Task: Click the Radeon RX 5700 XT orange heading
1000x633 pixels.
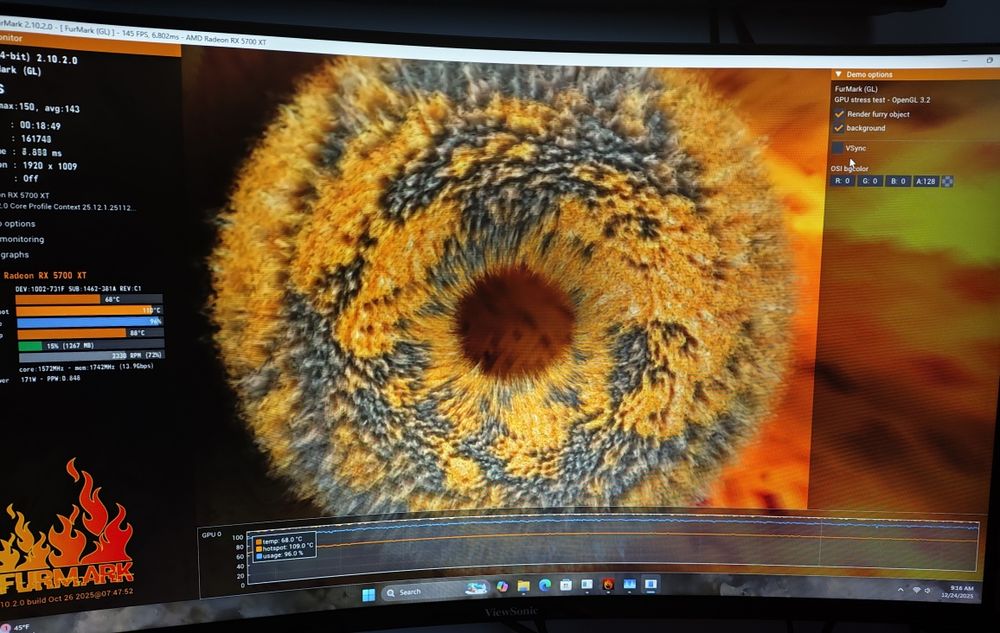Action: point(45,275)
